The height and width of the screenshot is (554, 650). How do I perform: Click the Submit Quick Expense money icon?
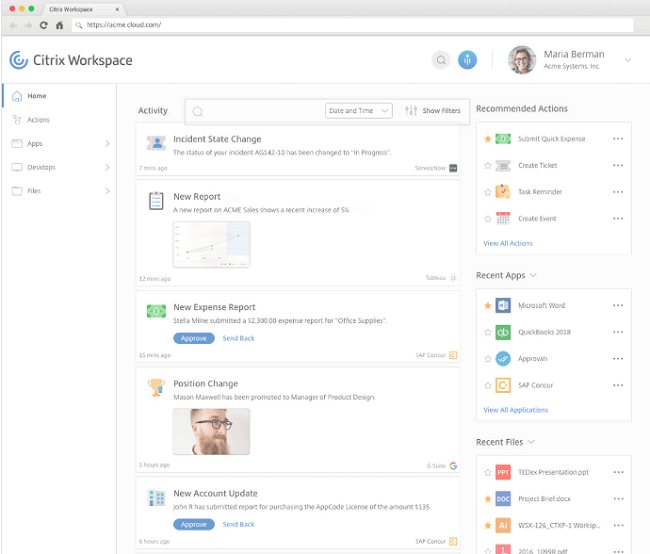503,139
